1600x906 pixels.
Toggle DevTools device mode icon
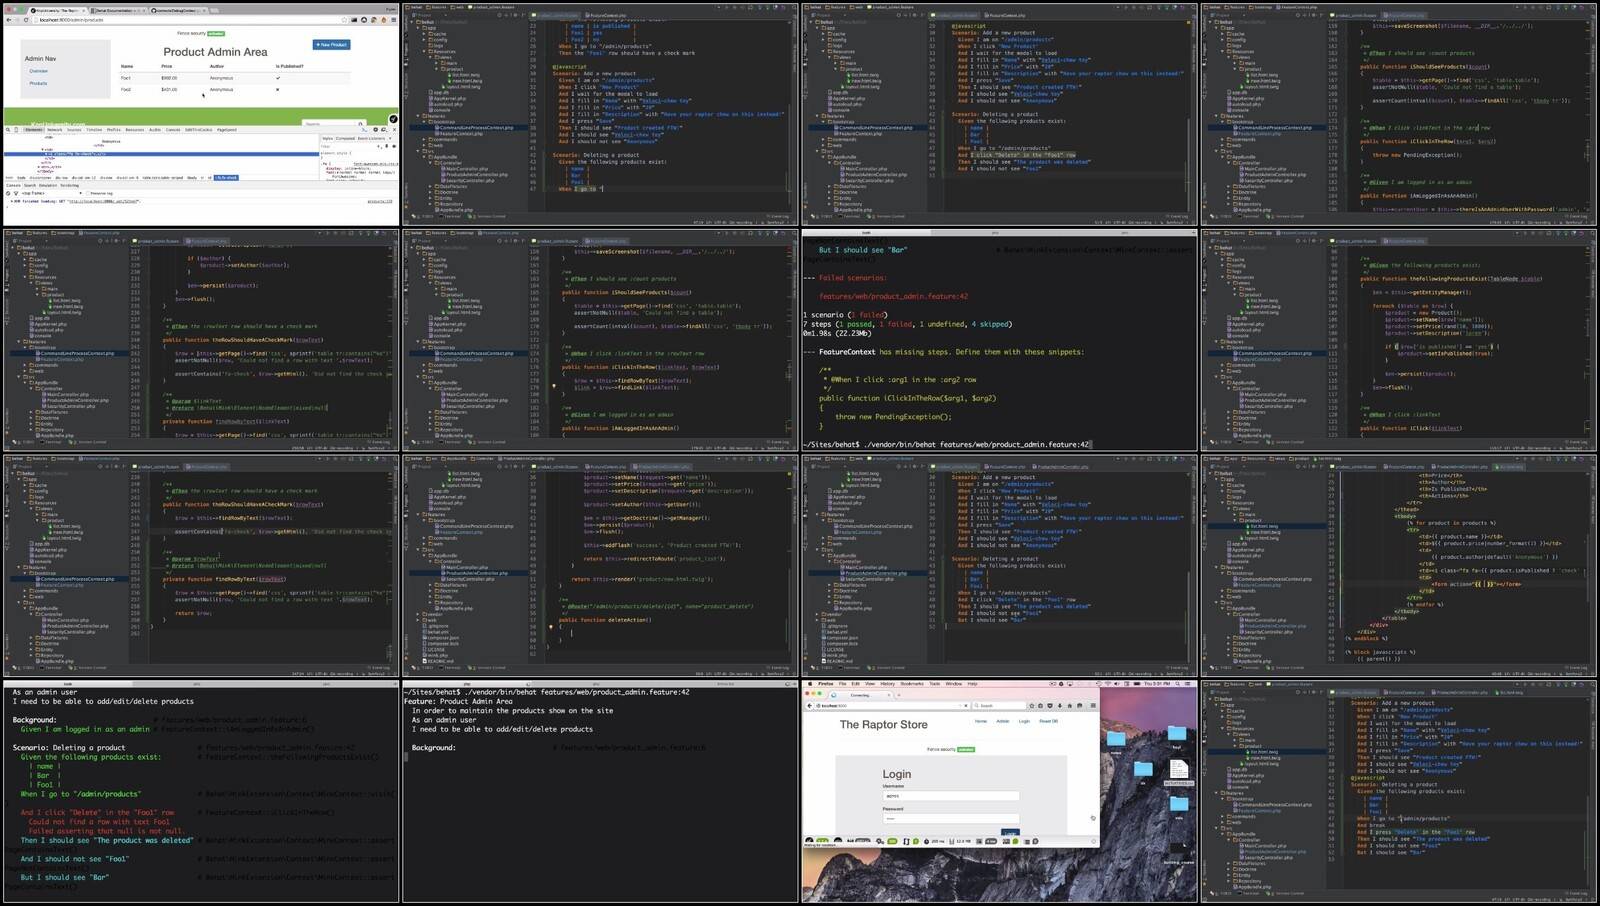point(18,129)
